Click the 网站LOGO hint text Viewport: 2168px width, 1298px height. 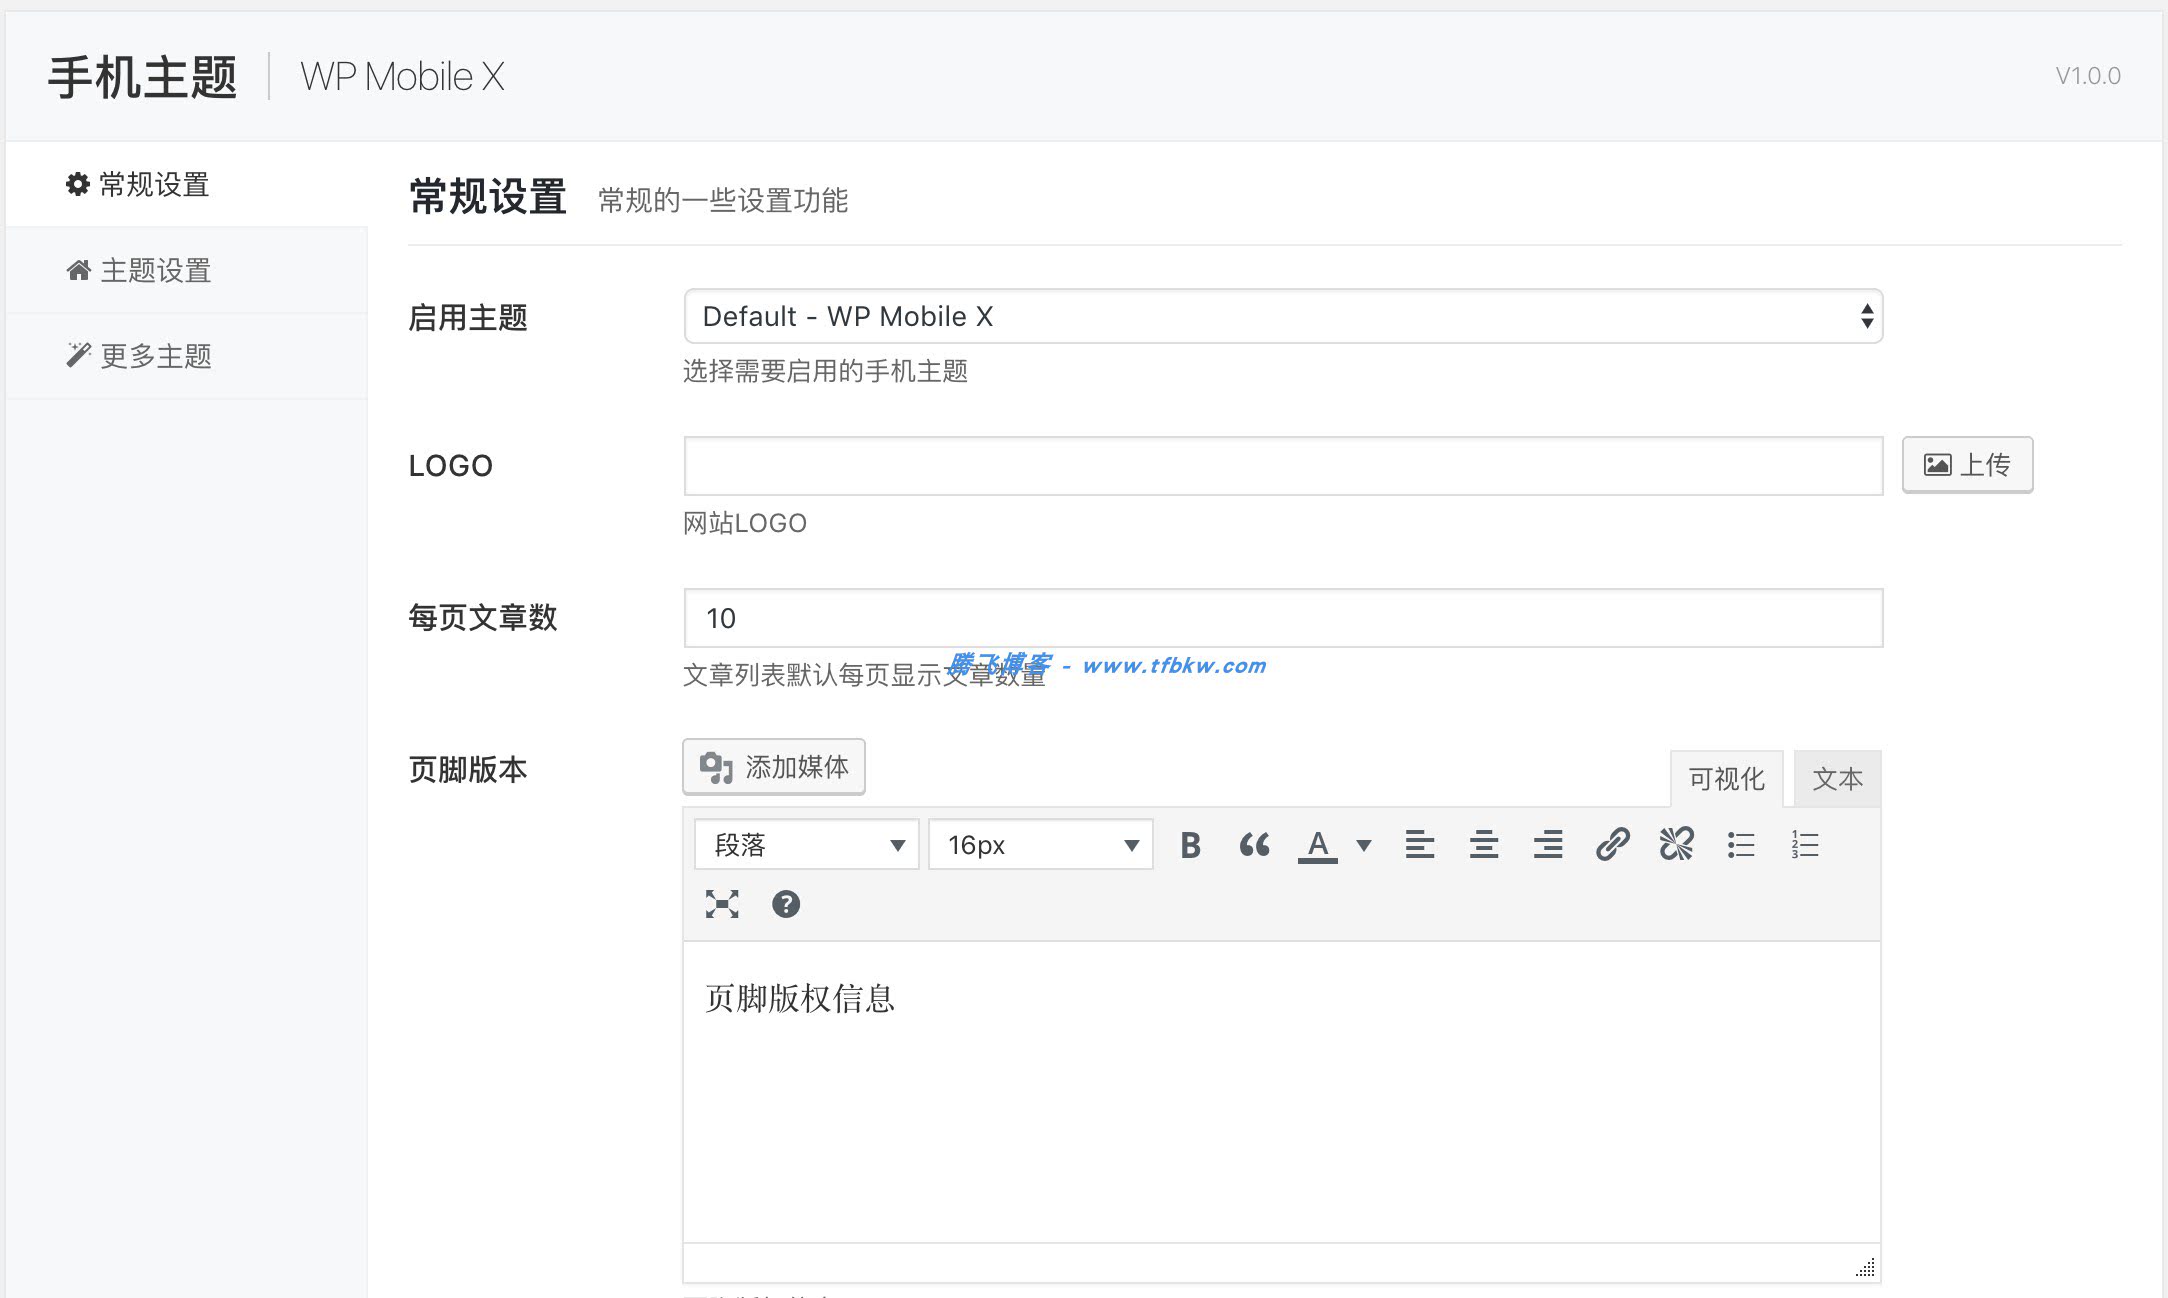[745, 523]
